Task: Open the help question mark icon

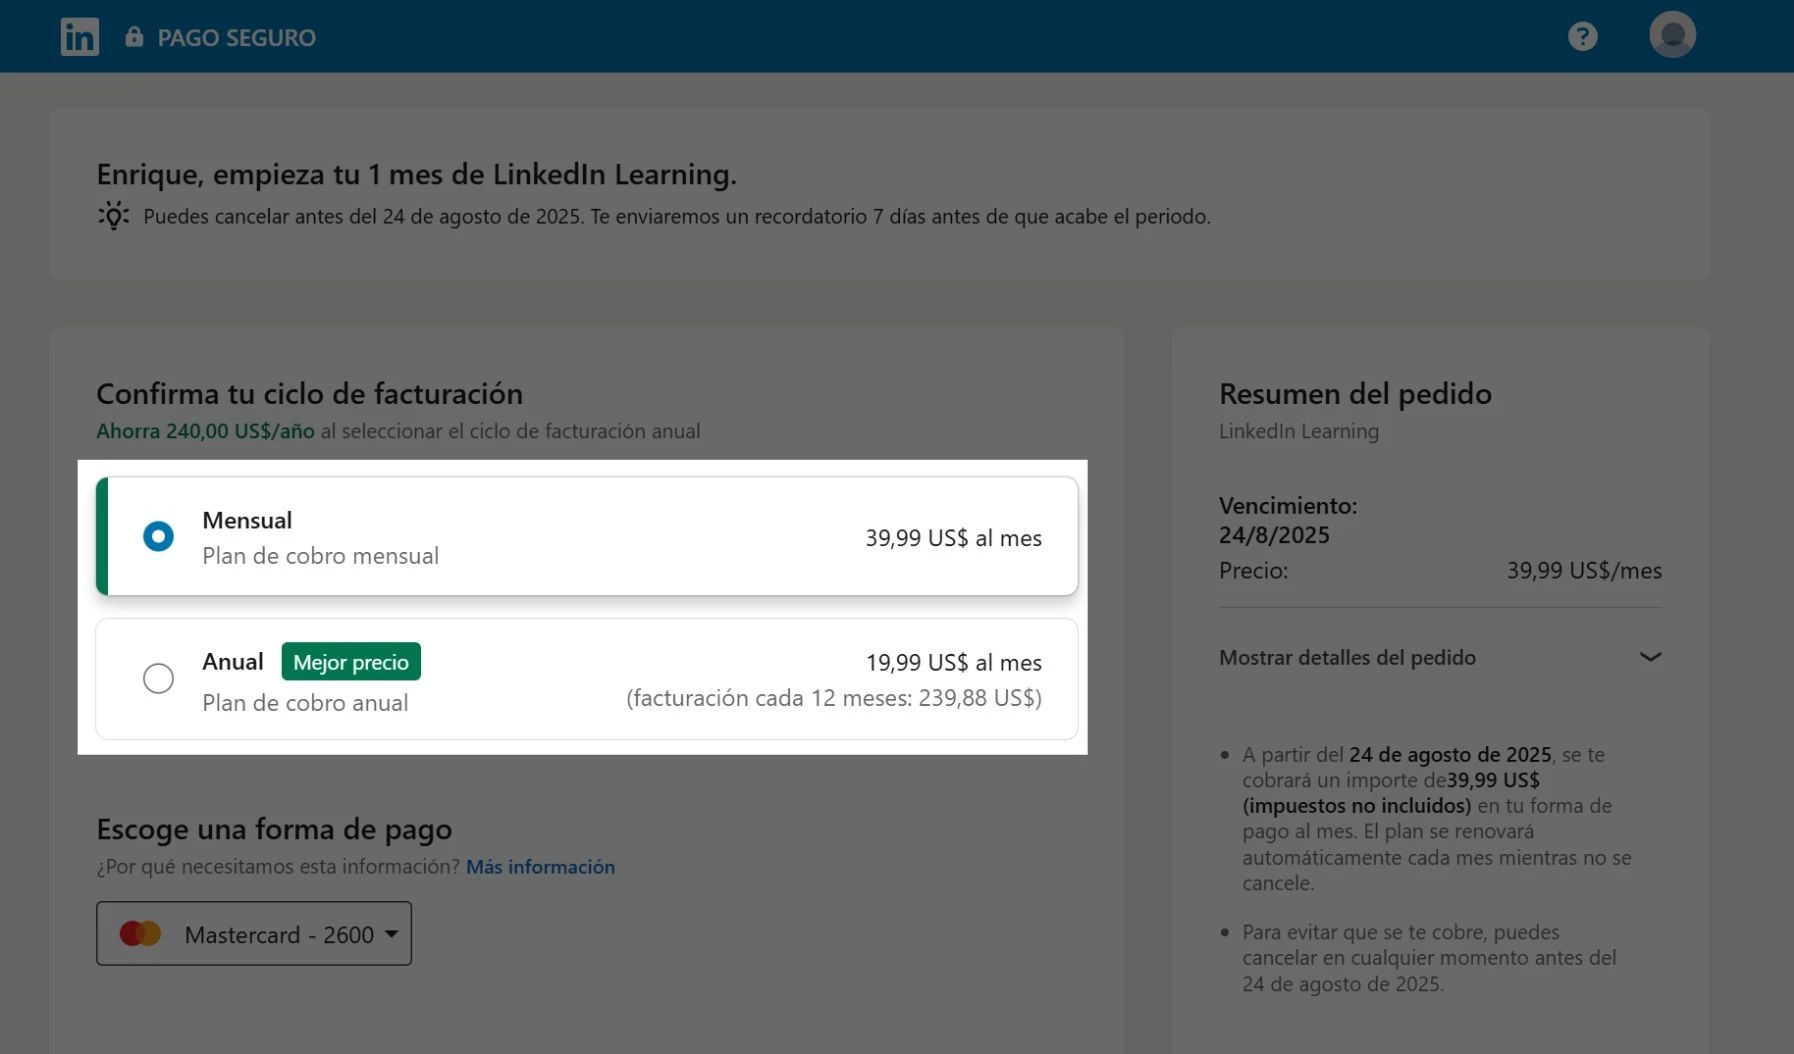Action: 1582,37
